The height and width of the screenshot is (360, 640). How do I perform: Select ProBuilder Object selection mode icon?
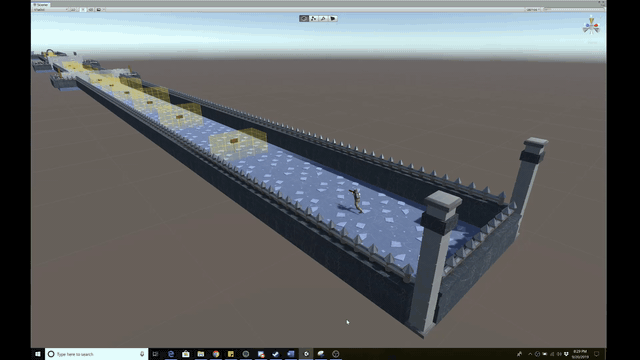304,18
